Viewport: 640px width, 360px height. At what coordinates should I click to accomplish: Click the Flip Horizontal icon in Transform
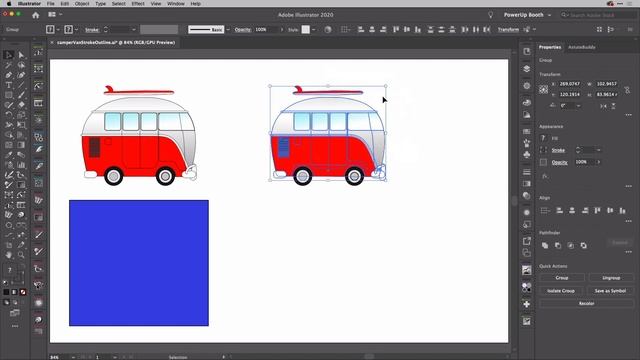(603, 106)
